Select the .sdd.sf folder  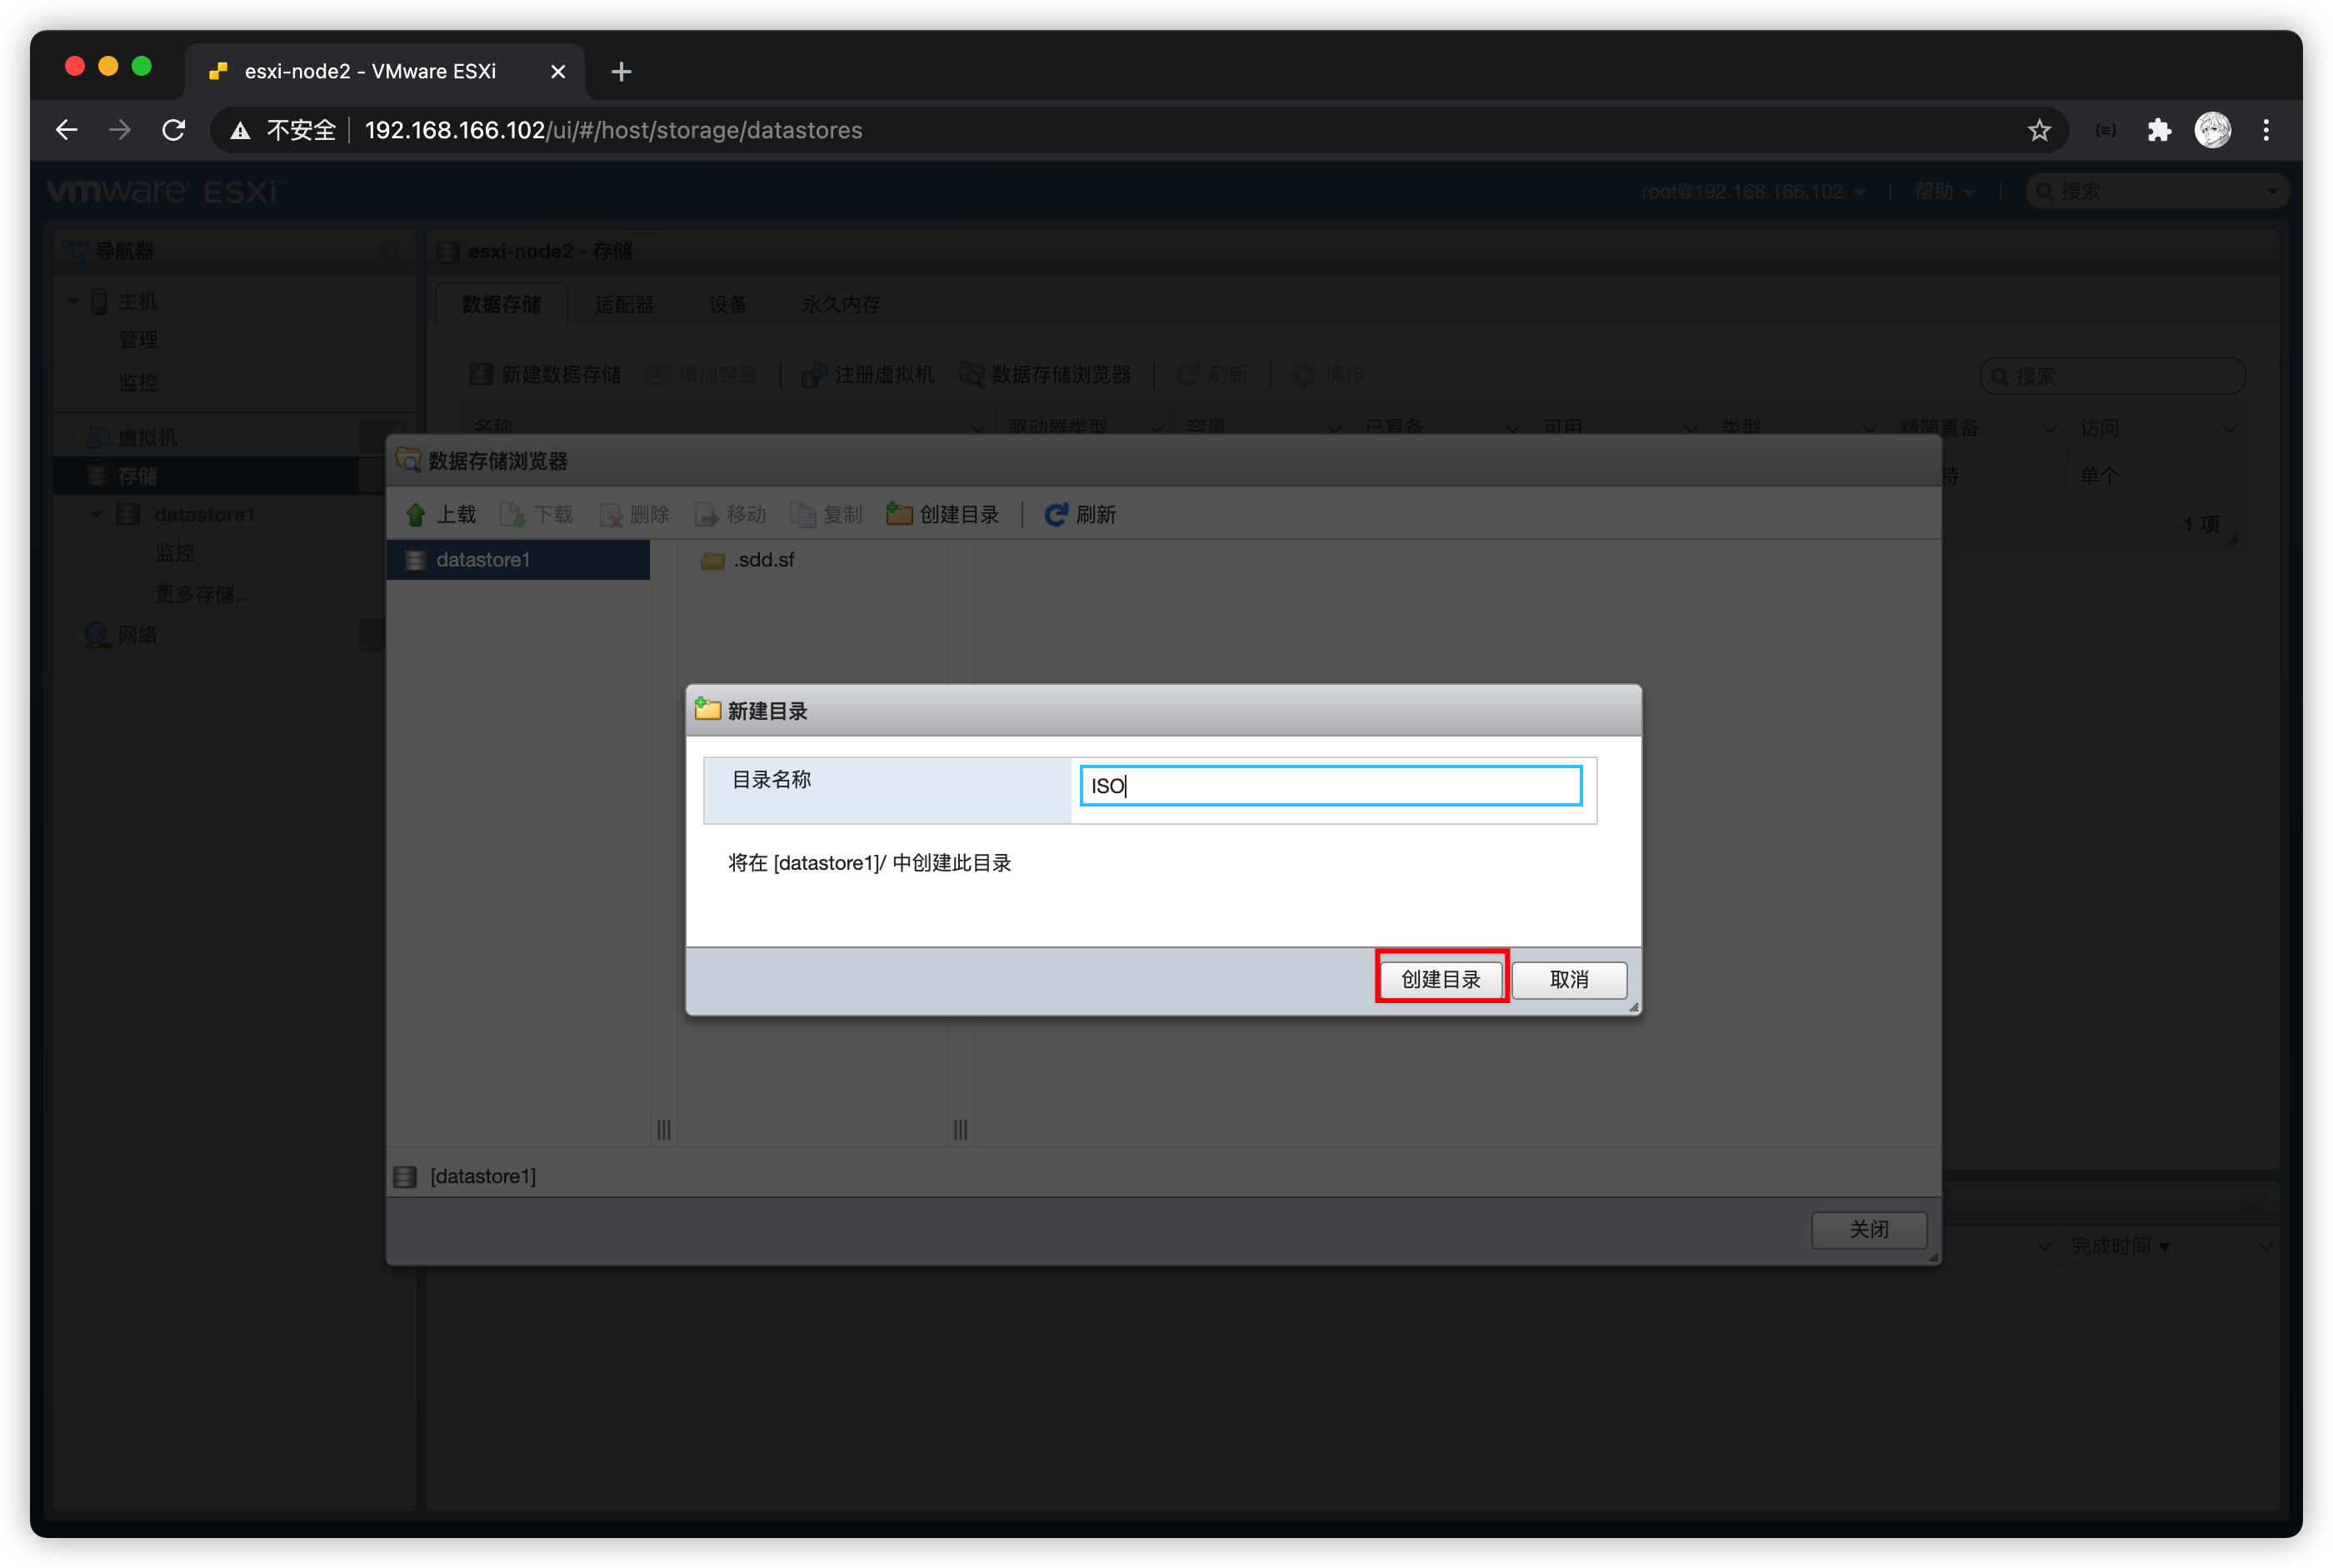pyautogui.click(x=762, y=560)
